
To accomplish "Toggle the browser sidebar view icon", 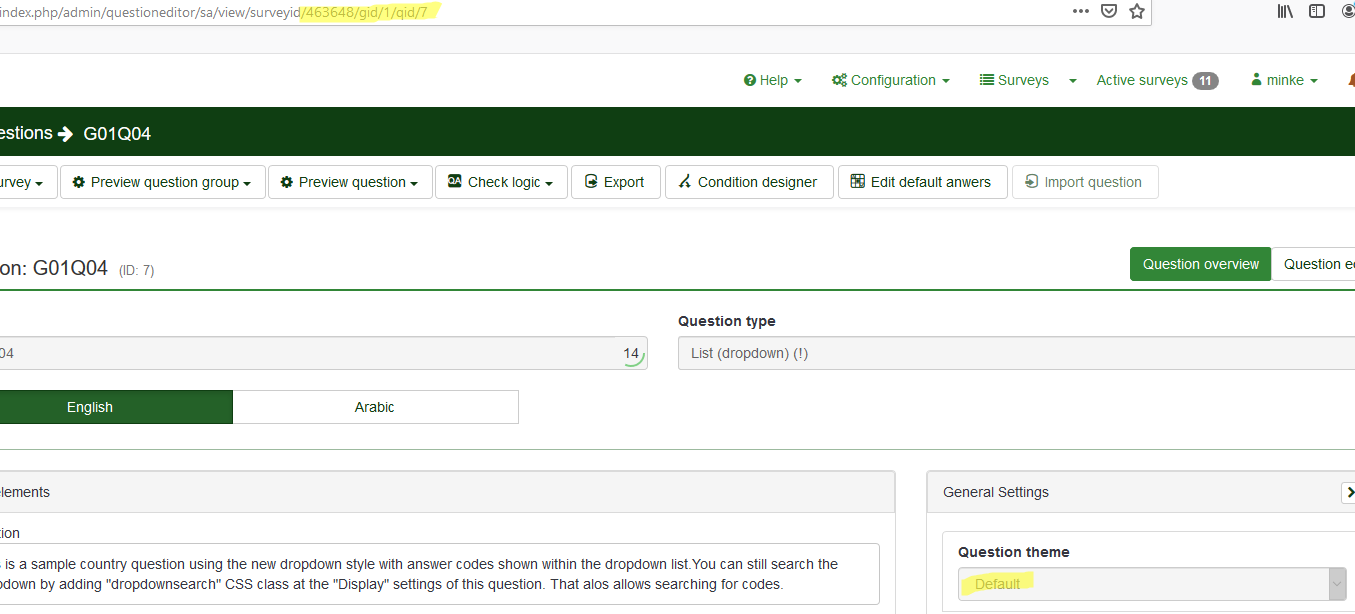I will pos(1317,12).
